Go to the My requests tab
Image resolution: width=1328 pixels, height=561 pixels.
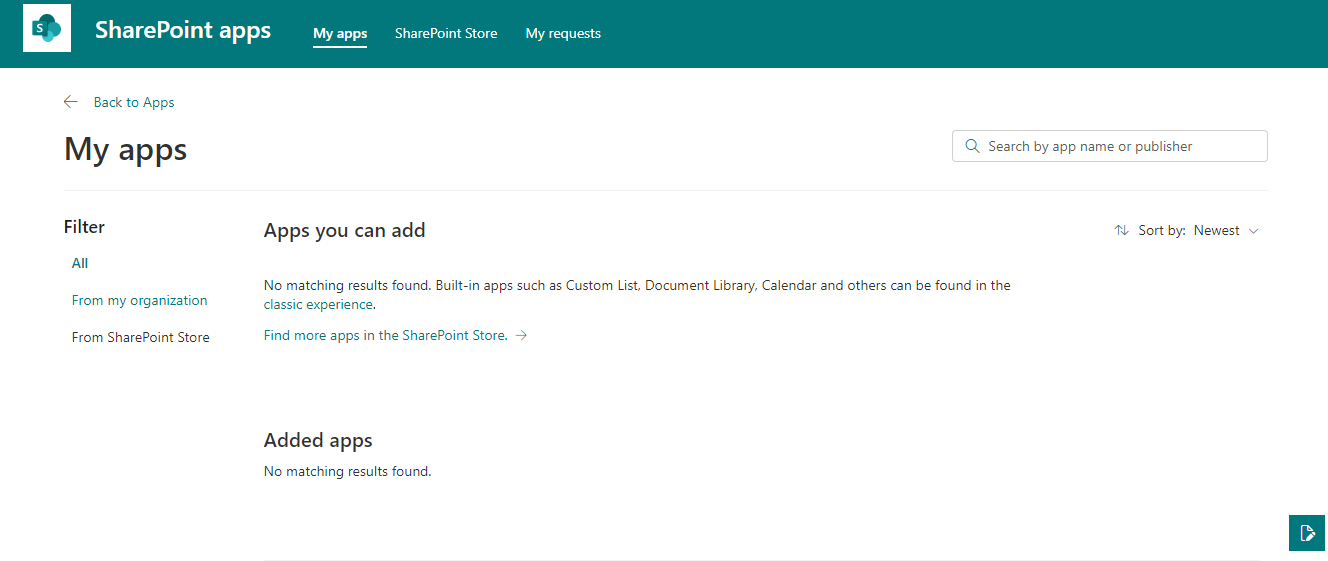(563, 33)
